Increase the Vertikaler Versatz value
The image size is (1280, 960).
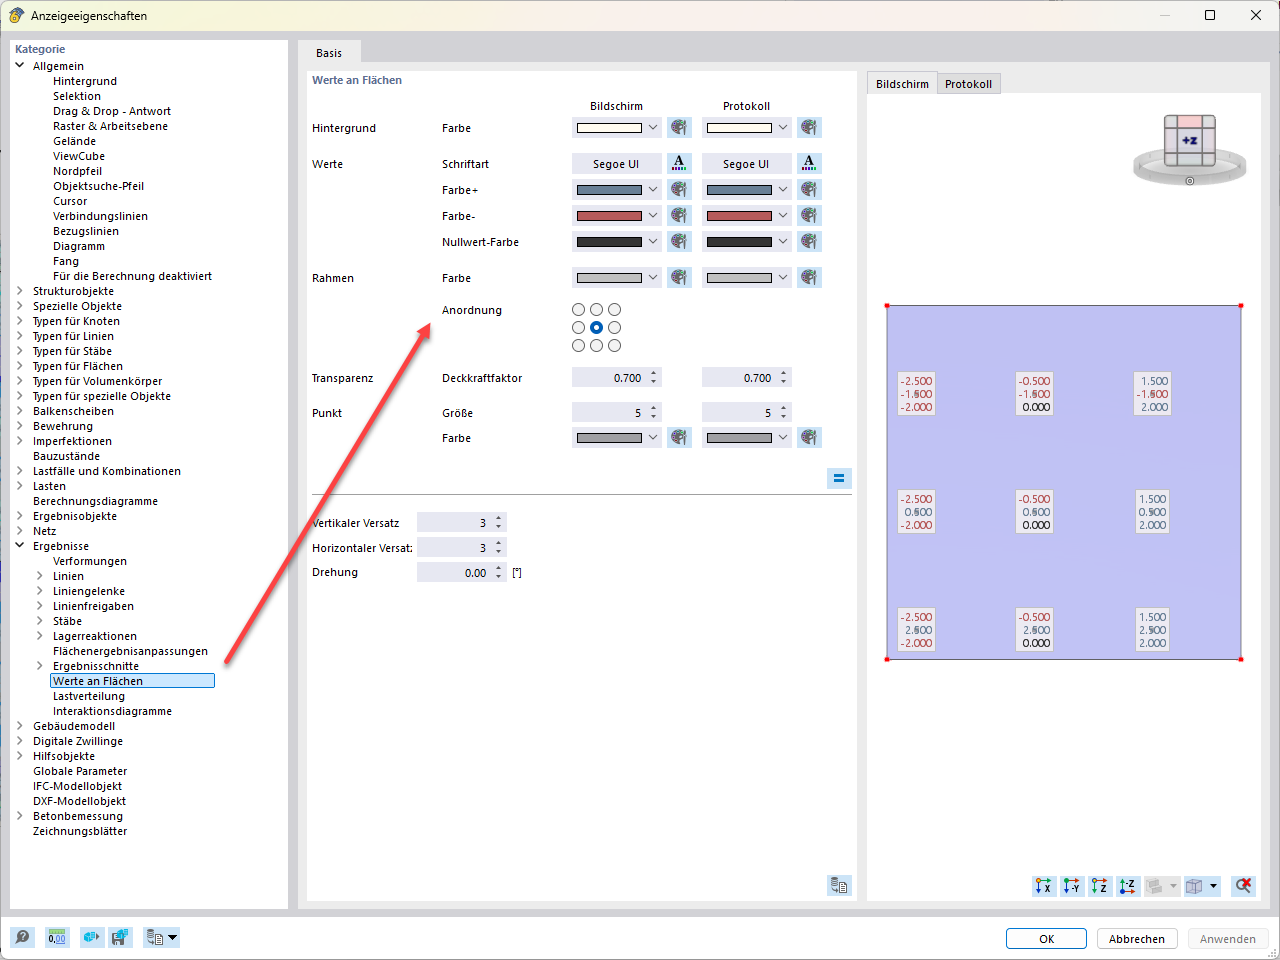(x=499, y=518)
